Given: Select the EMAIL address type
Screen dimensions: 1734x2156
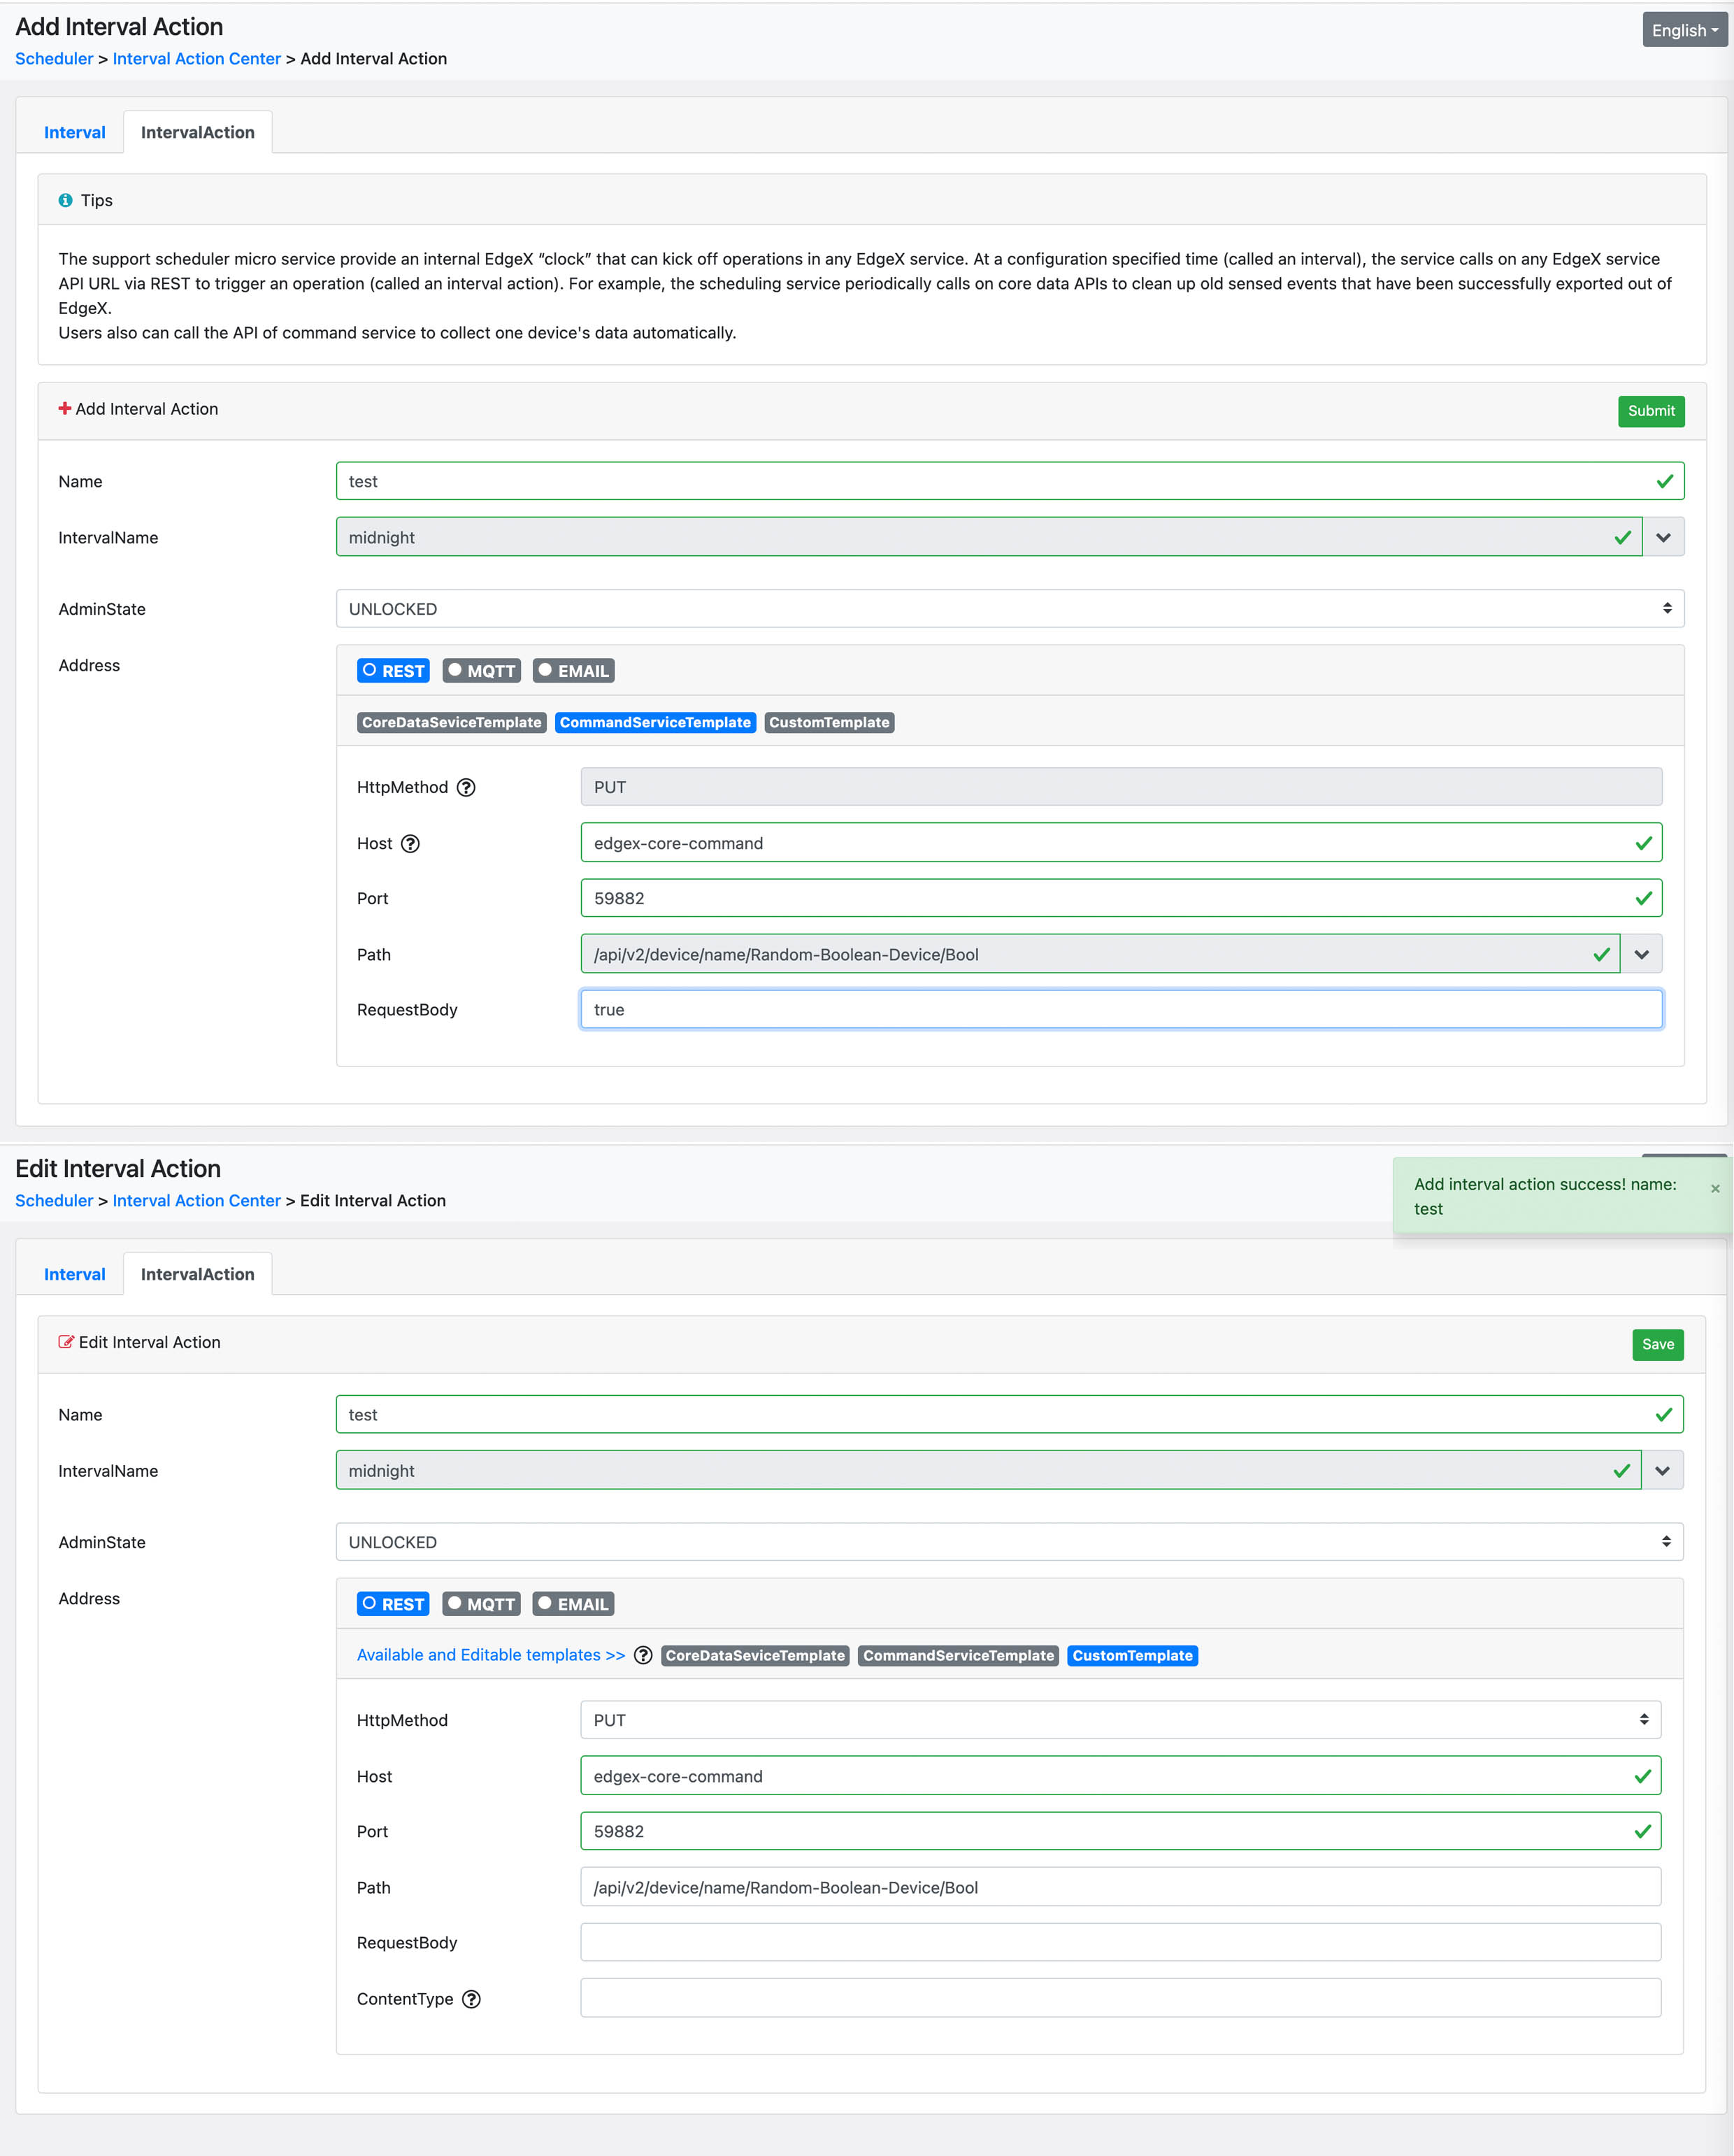Looking at the screenshot, I should 572,670.
